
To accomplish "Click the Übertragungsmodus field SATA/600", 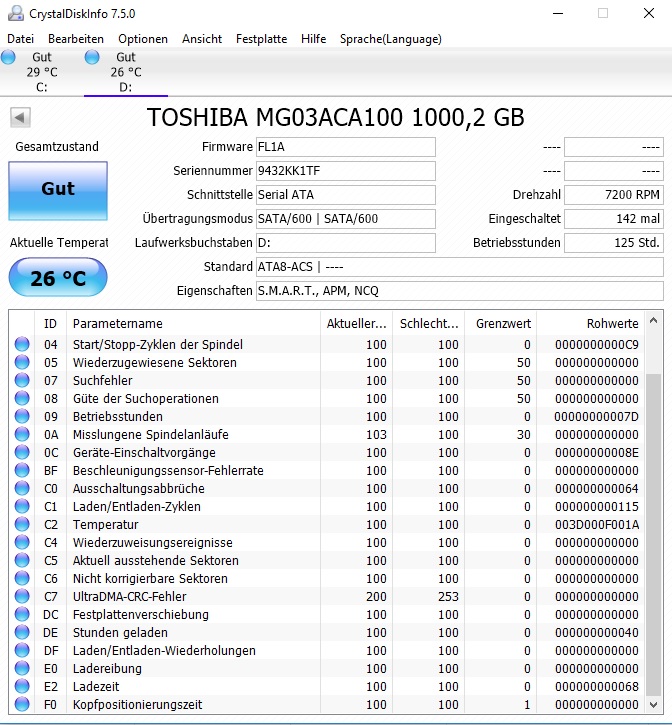I will click(x=345, y=219).
